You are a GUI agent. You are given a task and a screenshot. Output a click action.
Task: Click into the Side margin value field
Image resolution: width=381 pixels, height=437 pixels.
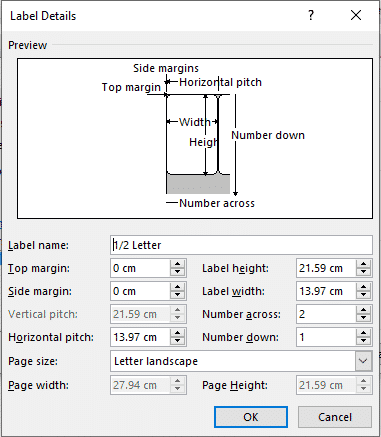tap(141, 291)
